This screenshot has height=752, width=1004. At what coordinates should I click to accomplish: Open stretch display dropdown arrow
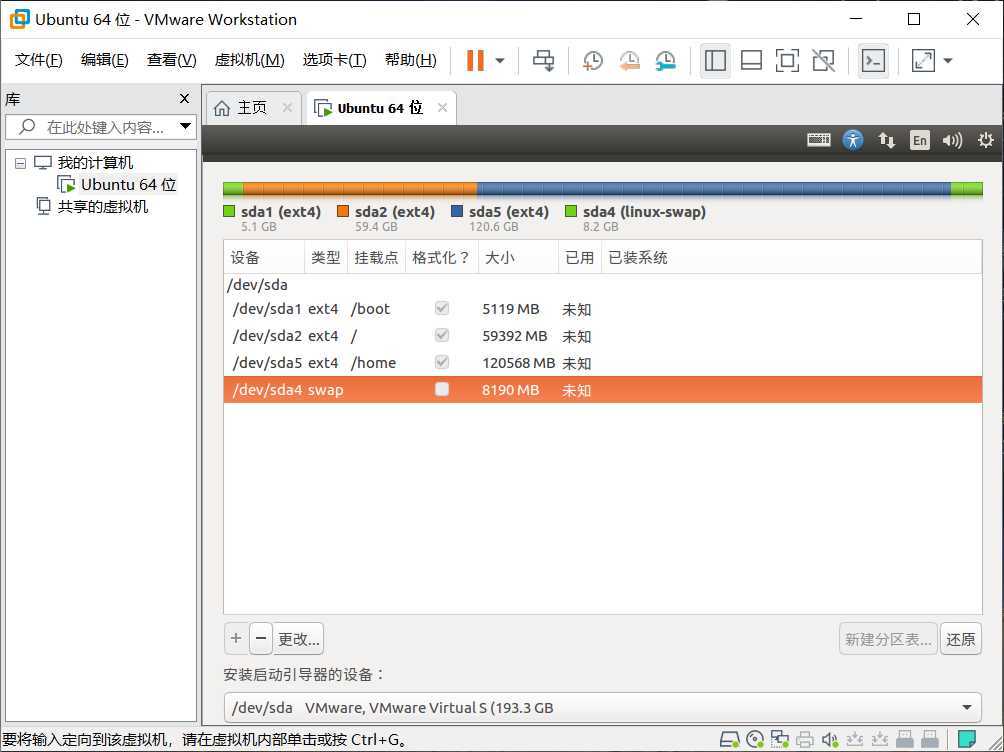[948, 61]
